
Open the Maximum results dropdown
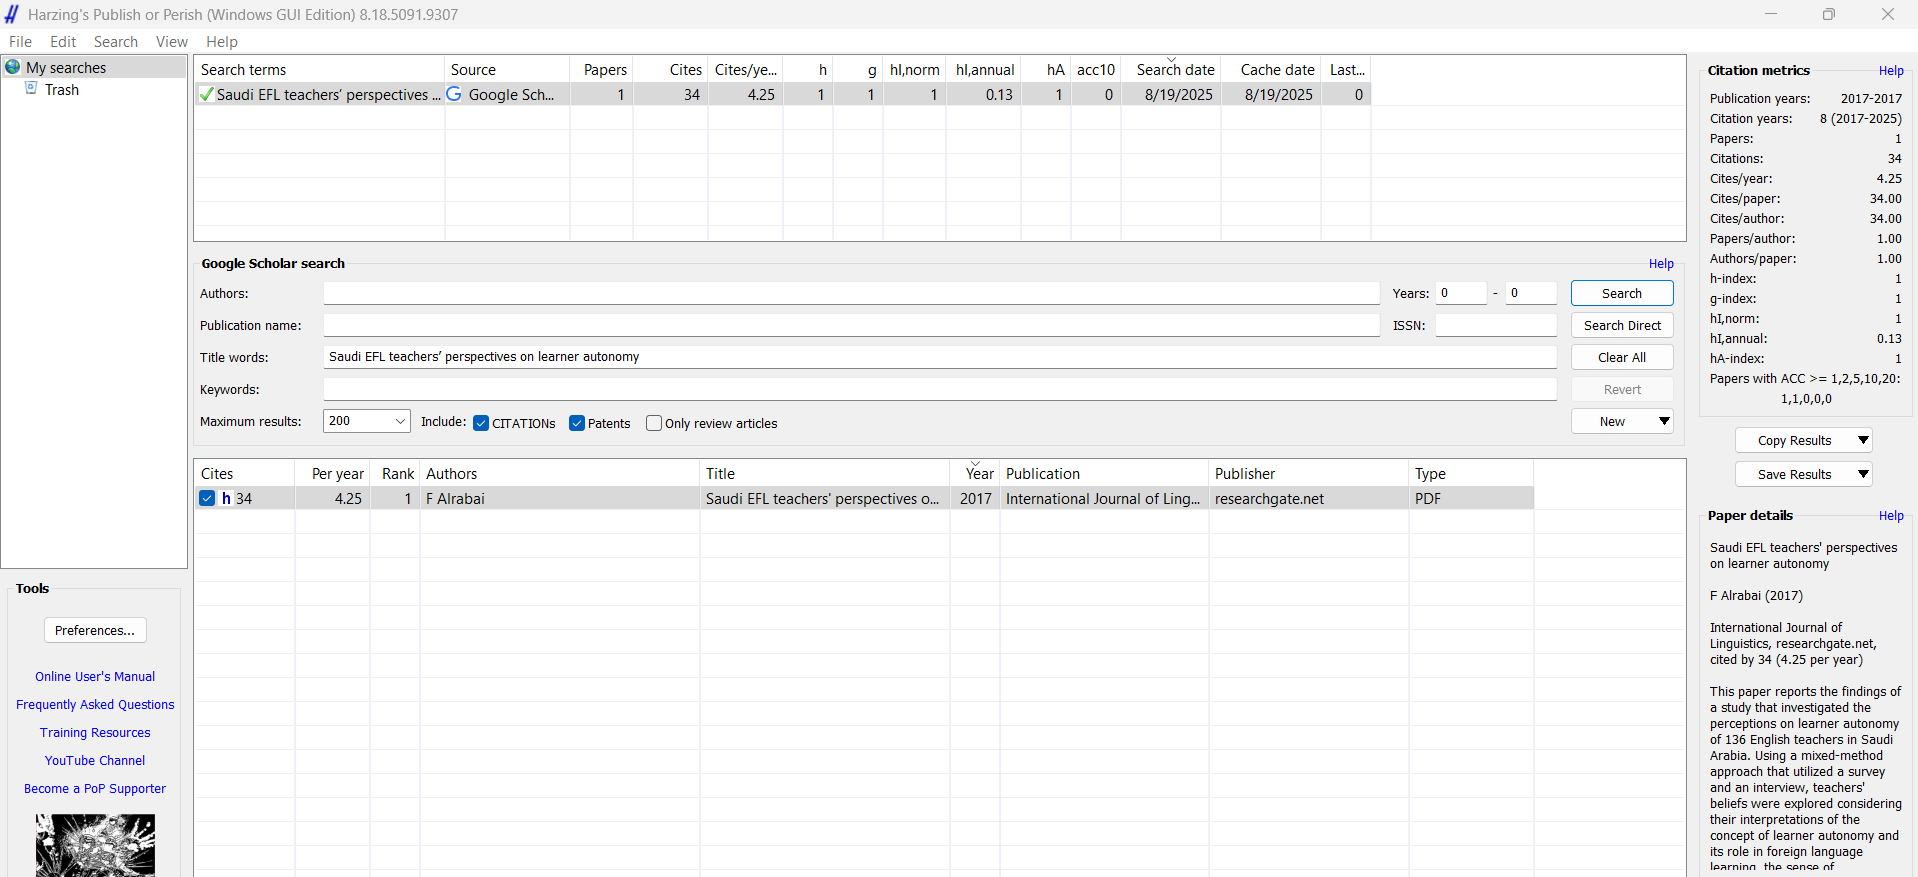(400, 421)
